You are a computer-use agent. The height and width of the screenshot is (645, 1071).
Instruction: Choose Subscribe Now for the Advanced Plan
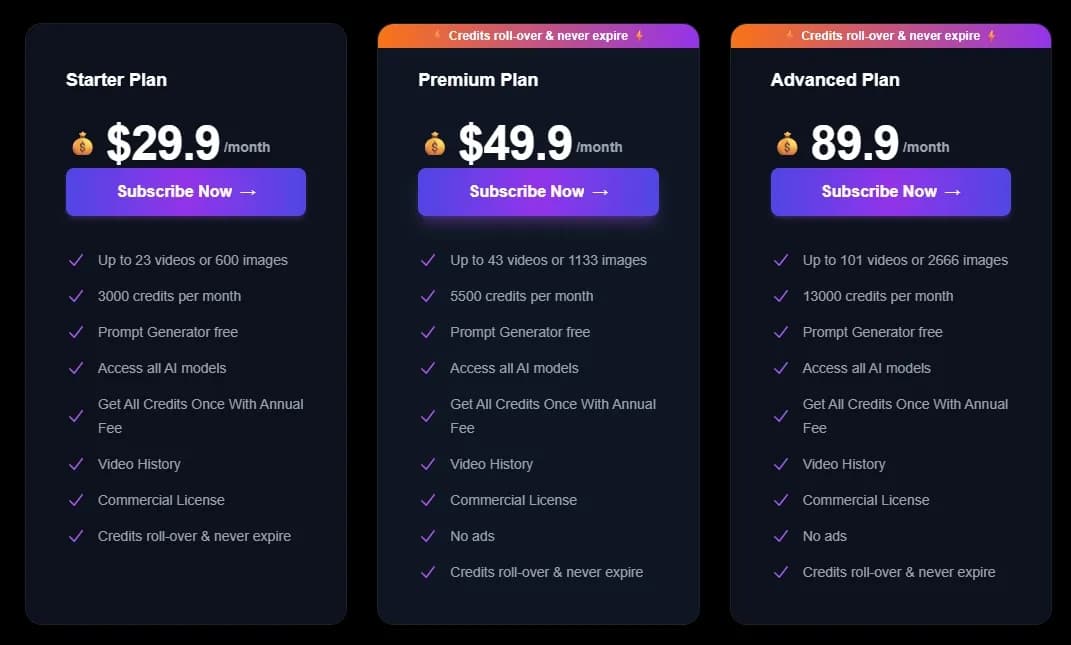890,192
